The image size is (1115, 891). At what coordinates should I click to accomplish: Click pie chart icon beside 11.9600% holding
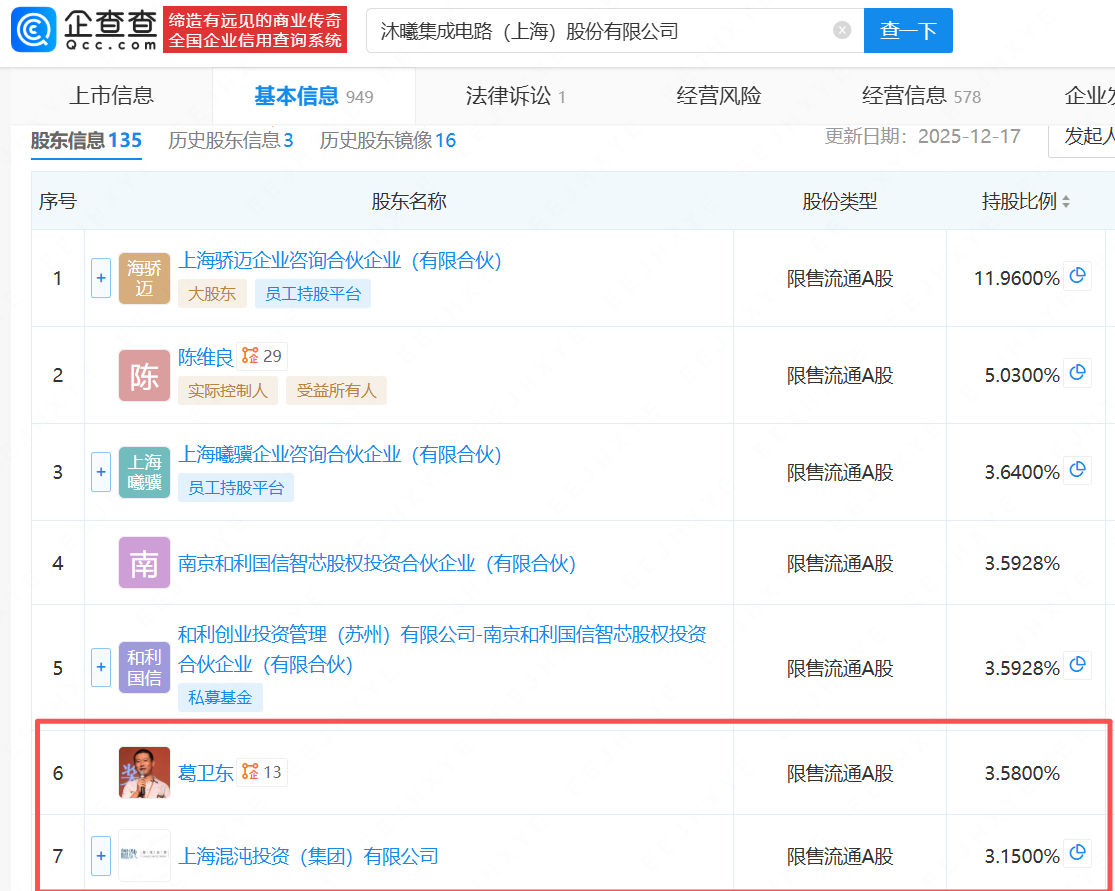tap(1077, 276)
